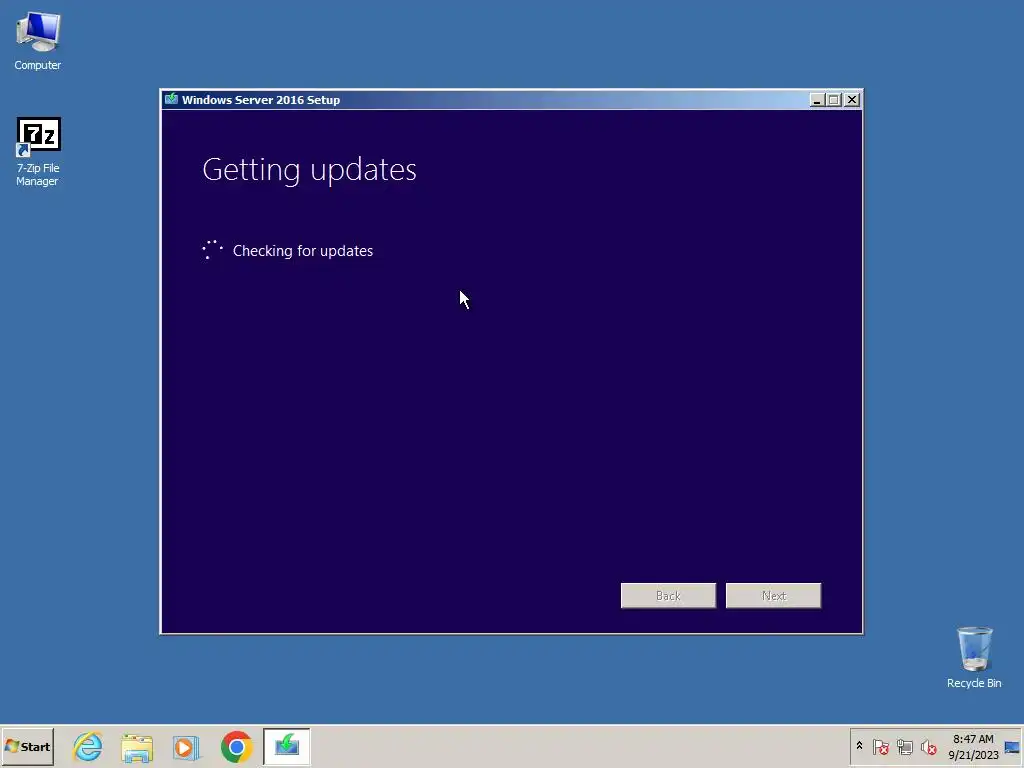
Task: Launch Windows Media Player from taskbar
Action: coord(186,746)
